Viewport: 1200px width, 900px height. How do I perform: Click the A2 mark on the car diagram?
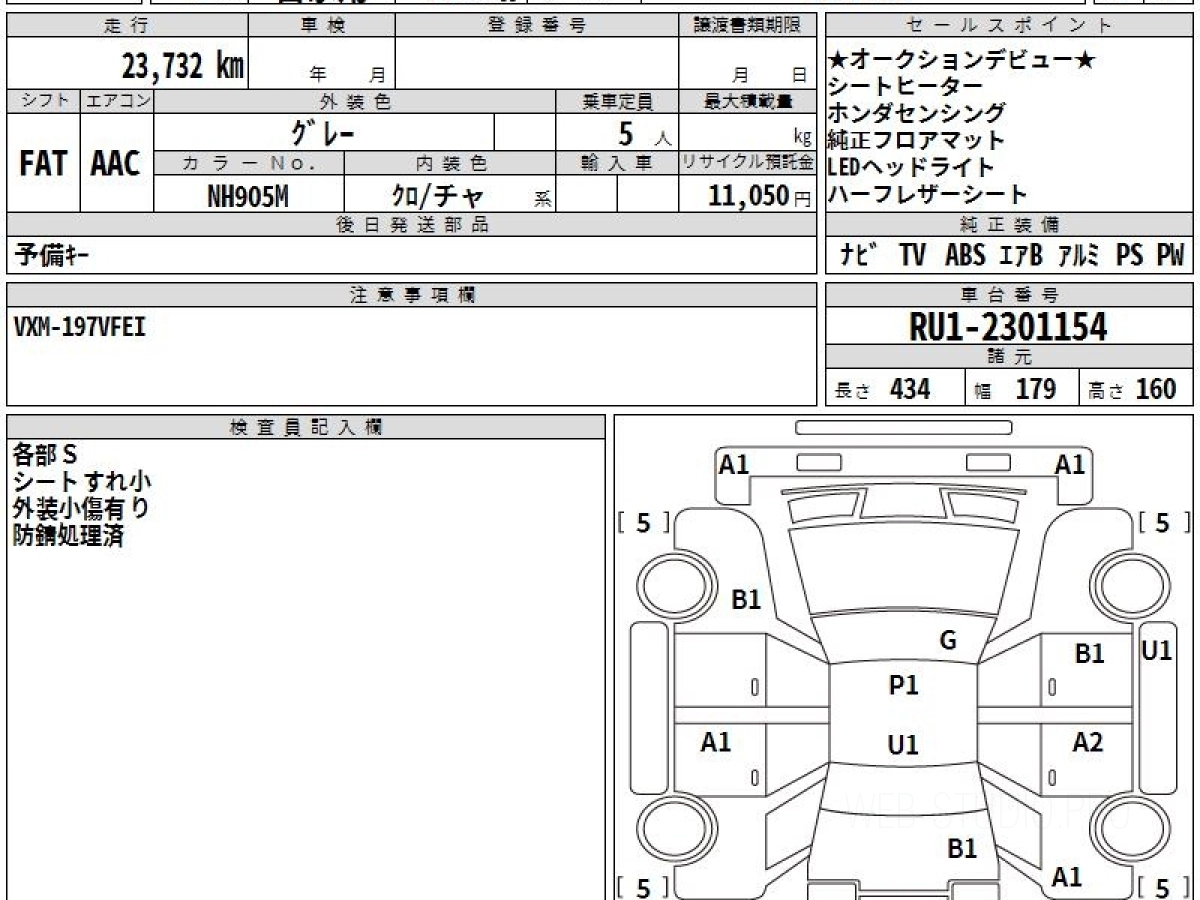(x=1088, y=742)
